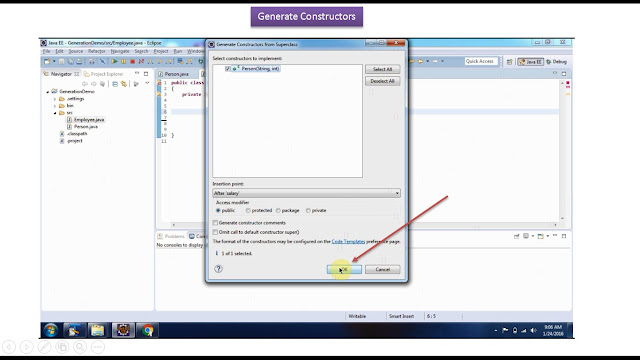The width and height of the screenshot is (640, 360).
Task: Click the Save toolbar icon in Eclipse
Action: pyautogui.click(x=61, y=61)
